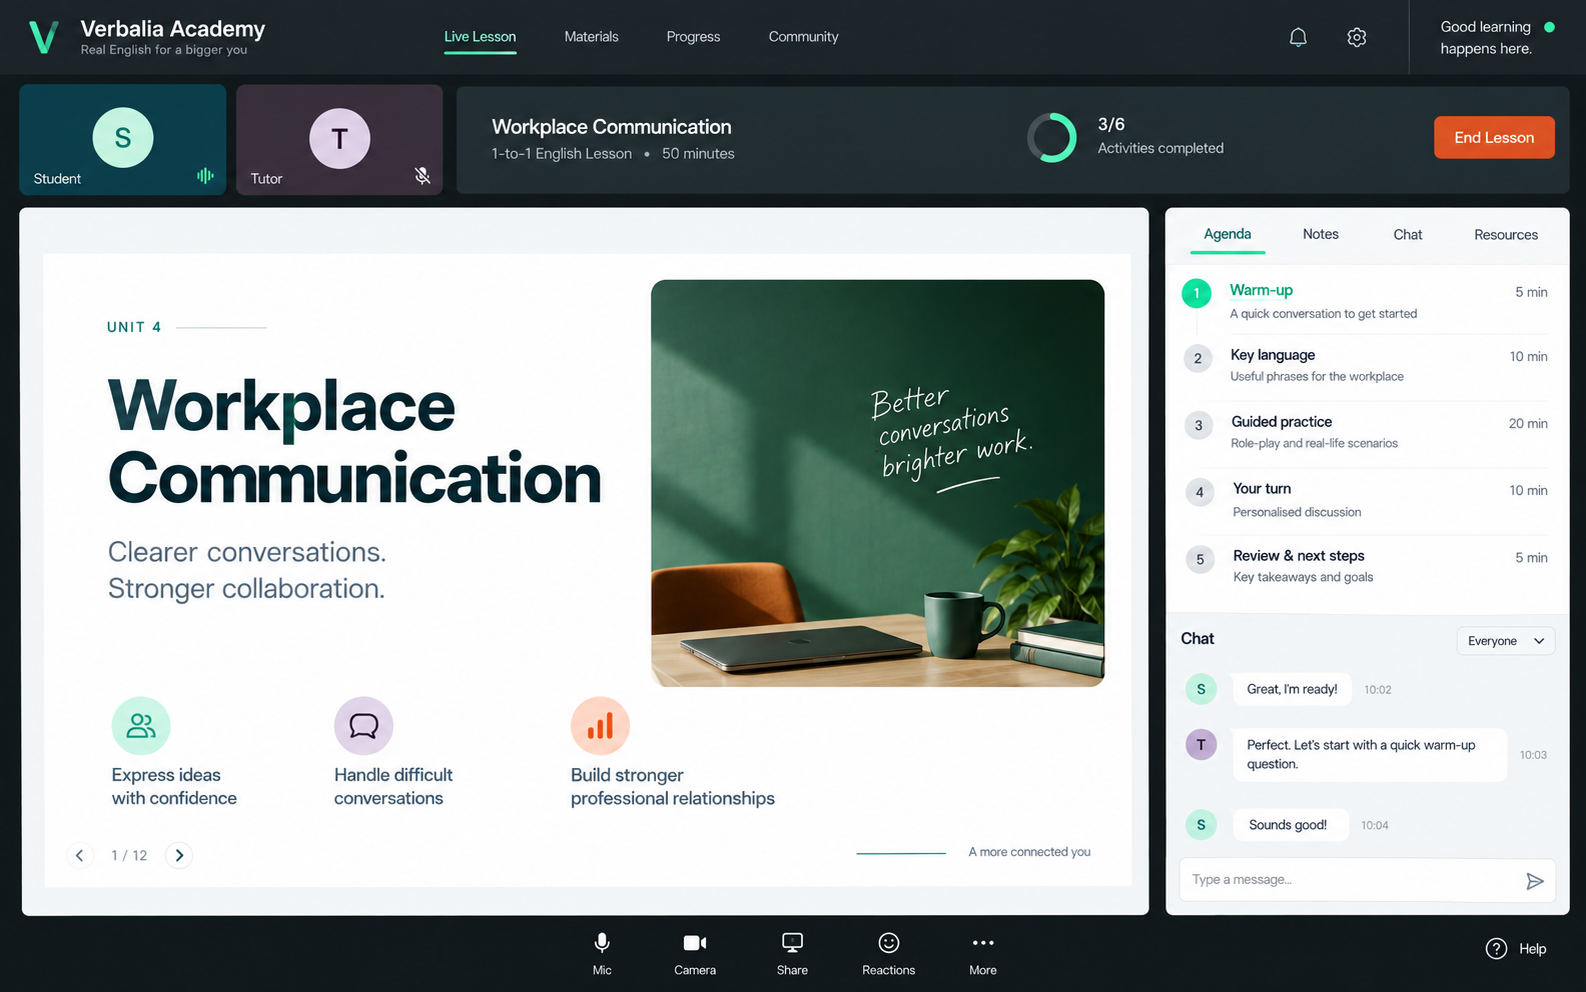Open Community in top navigation
This screenshot has width=1586, height=992.
click(x=803, y=37)
